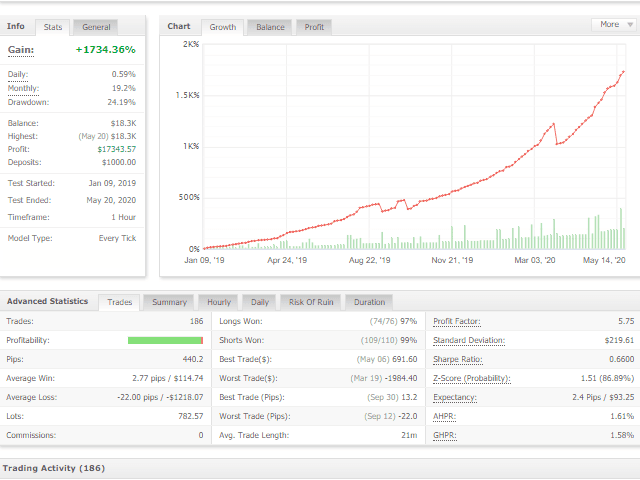Select the Growth chart tab
This screenshot has height=480, width=640.
[222, 27]
